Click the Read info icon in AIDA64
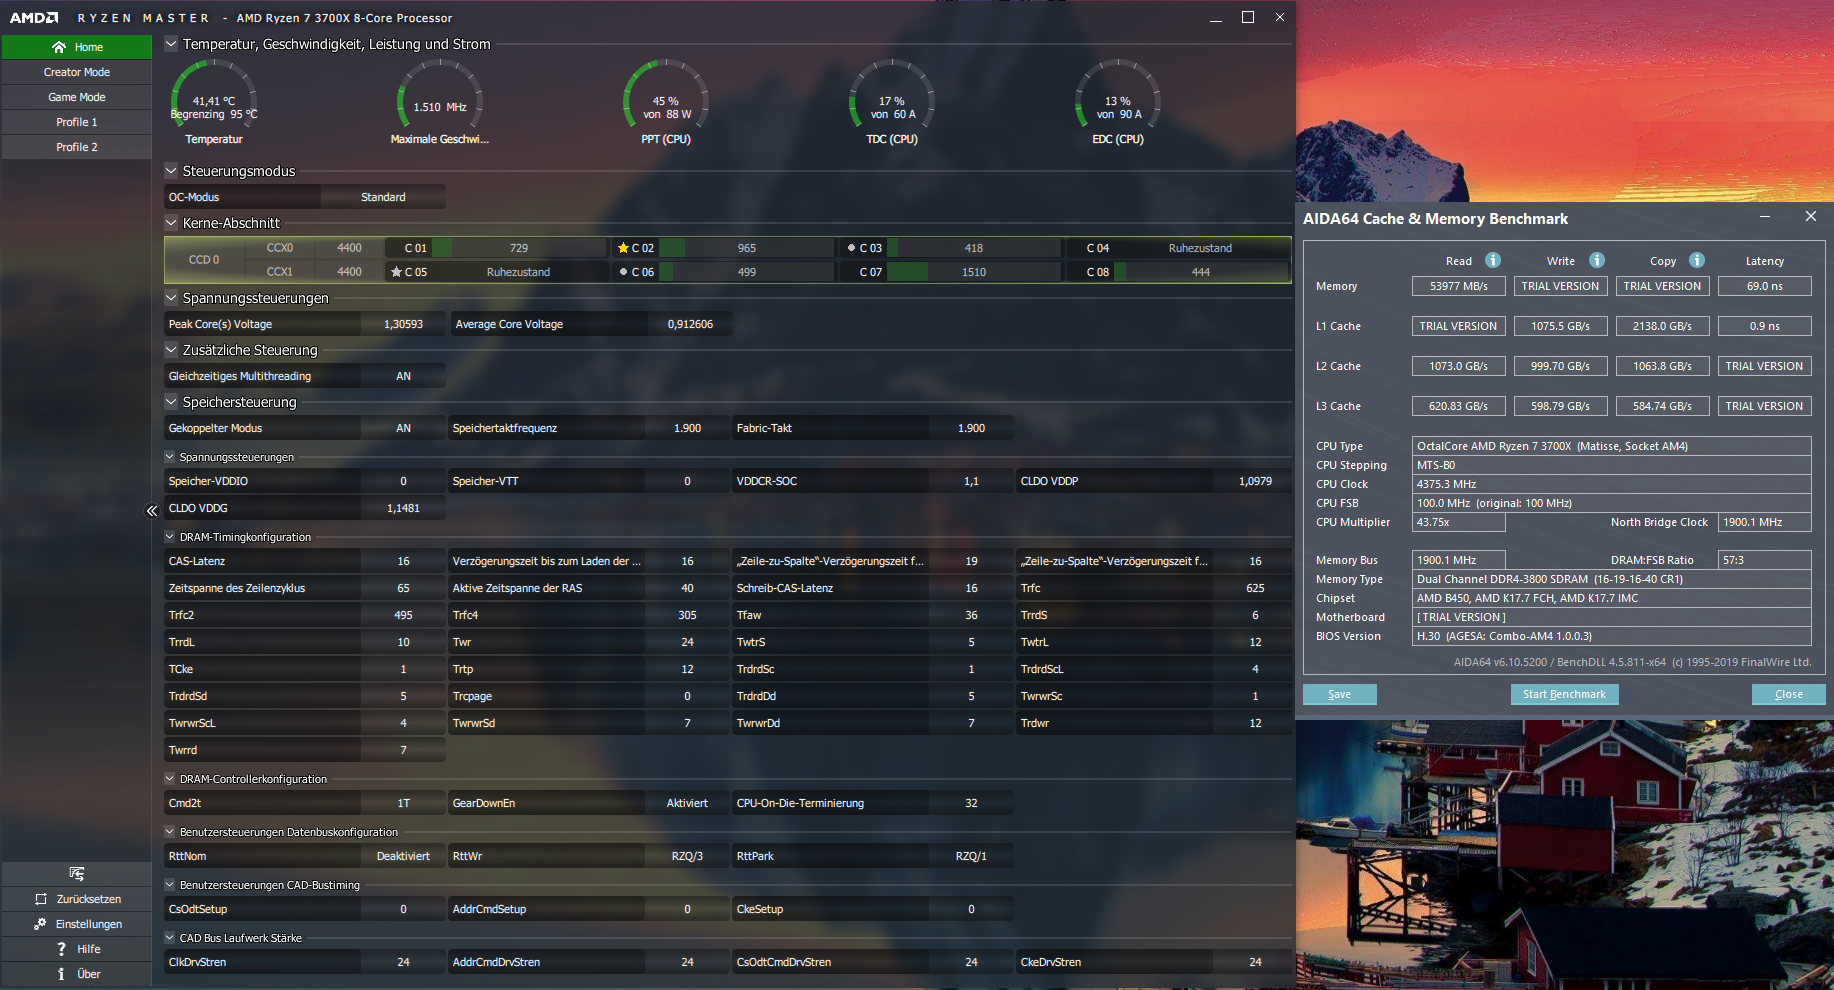The width and height of the screenshot is (1834, 990). pos(1493,260)
